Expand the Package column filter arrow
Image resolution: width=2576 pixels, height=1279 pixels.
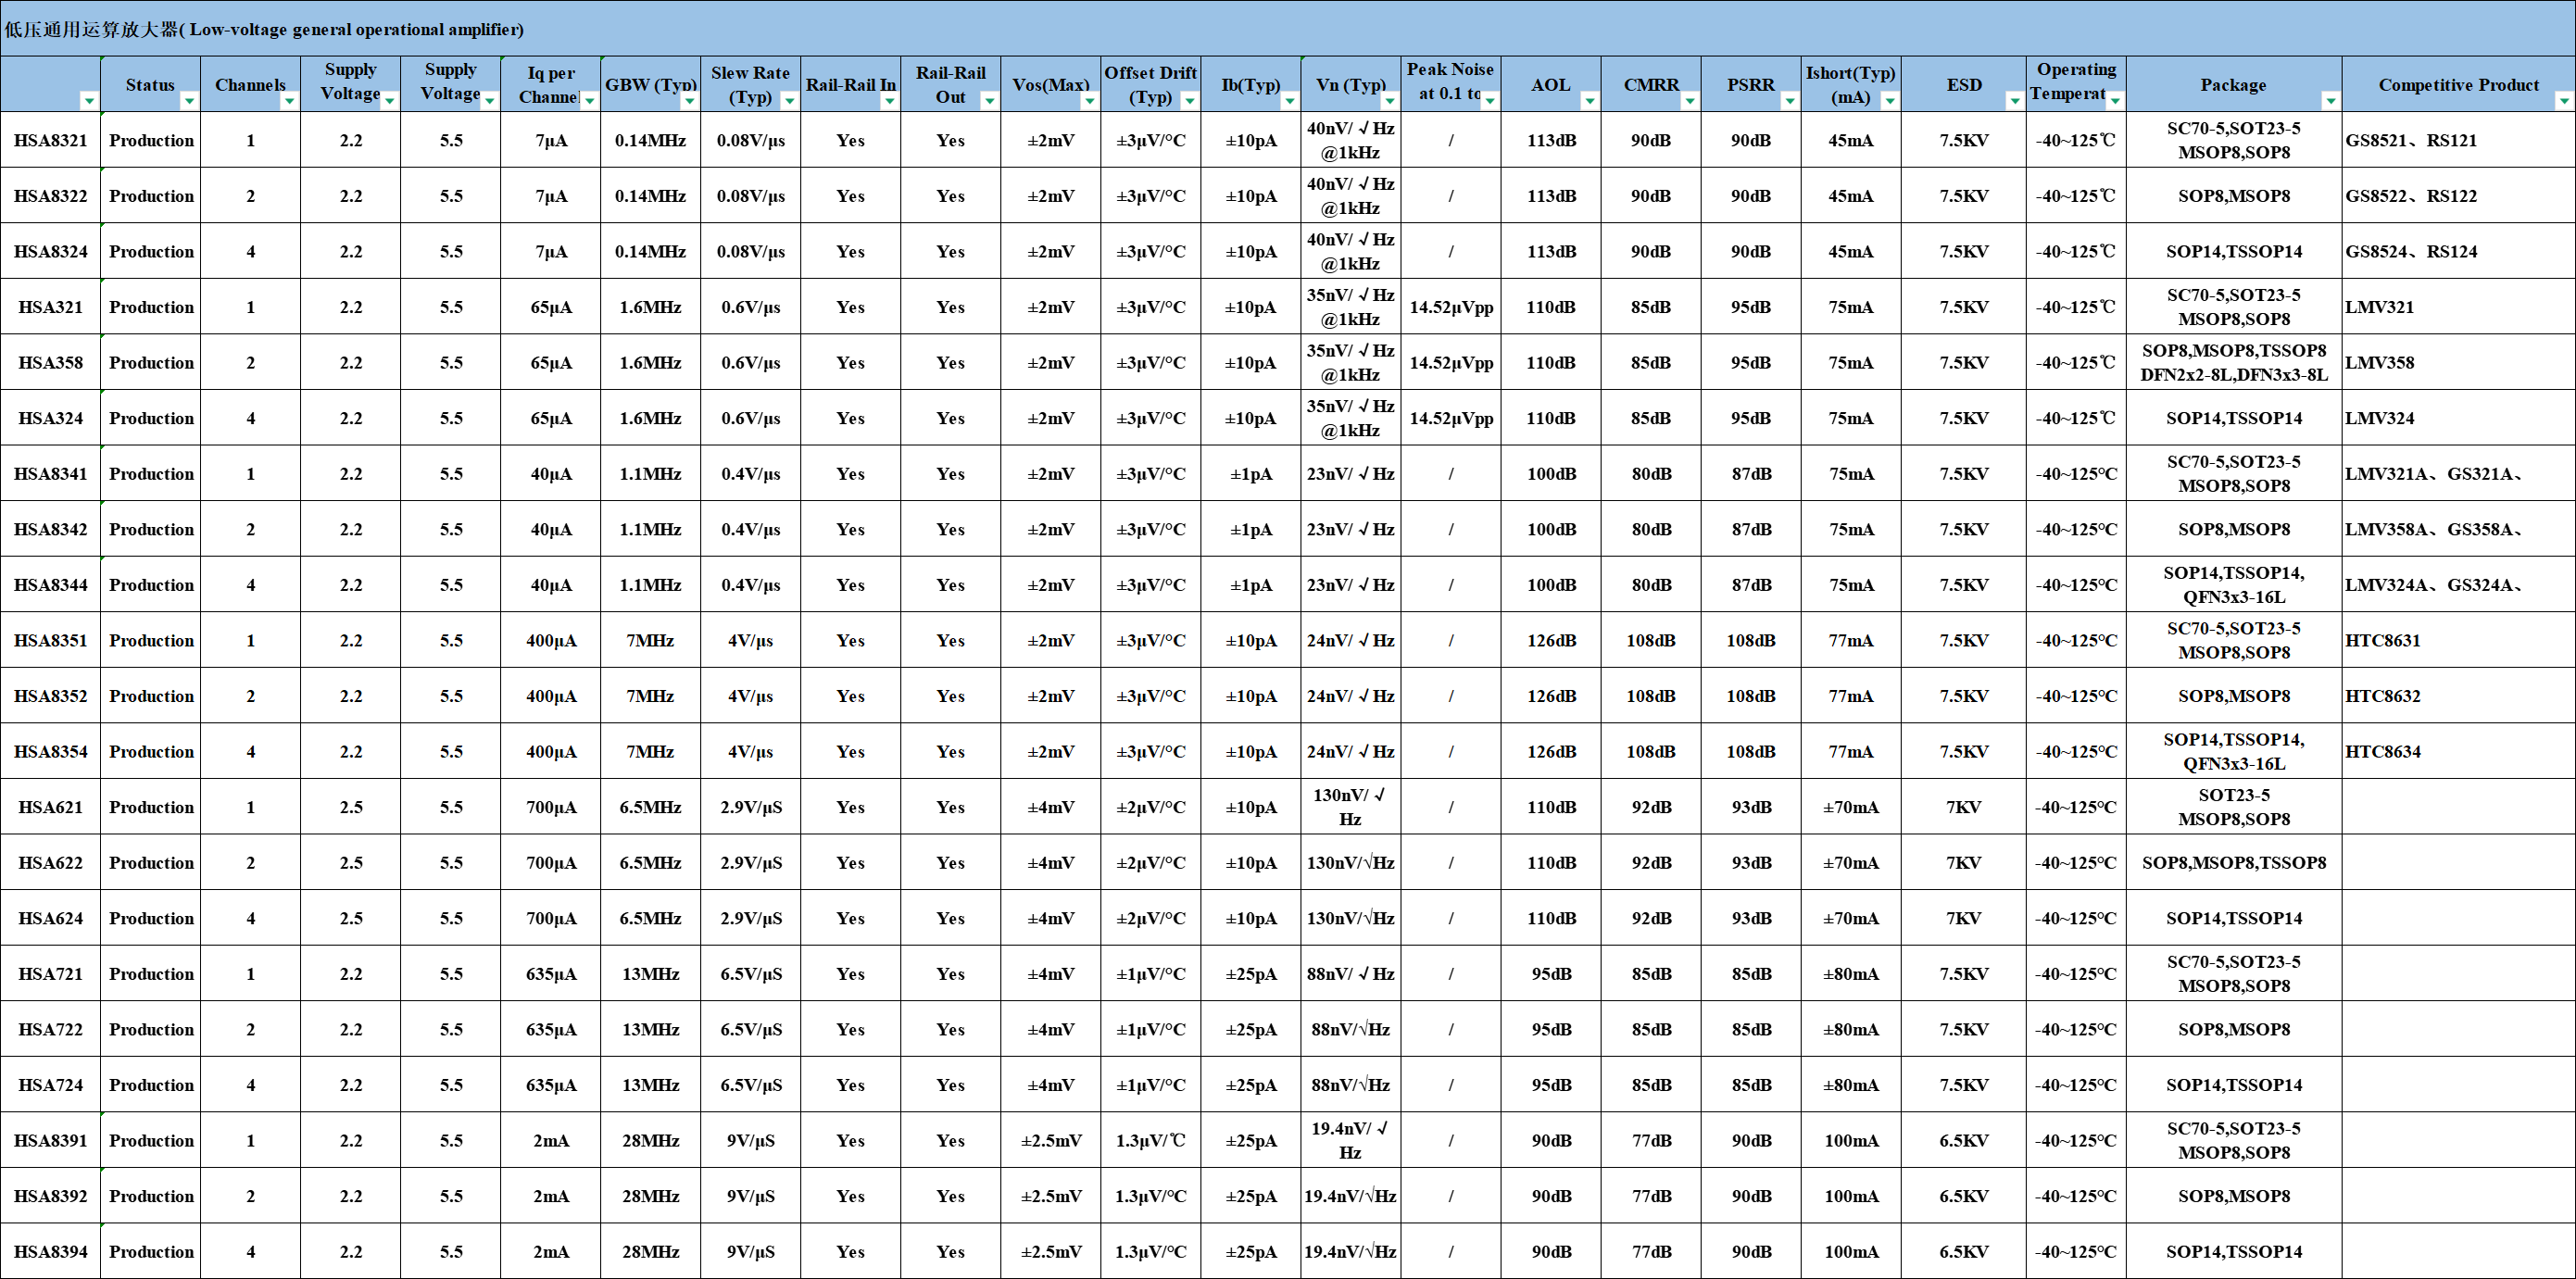(2330, 101)
